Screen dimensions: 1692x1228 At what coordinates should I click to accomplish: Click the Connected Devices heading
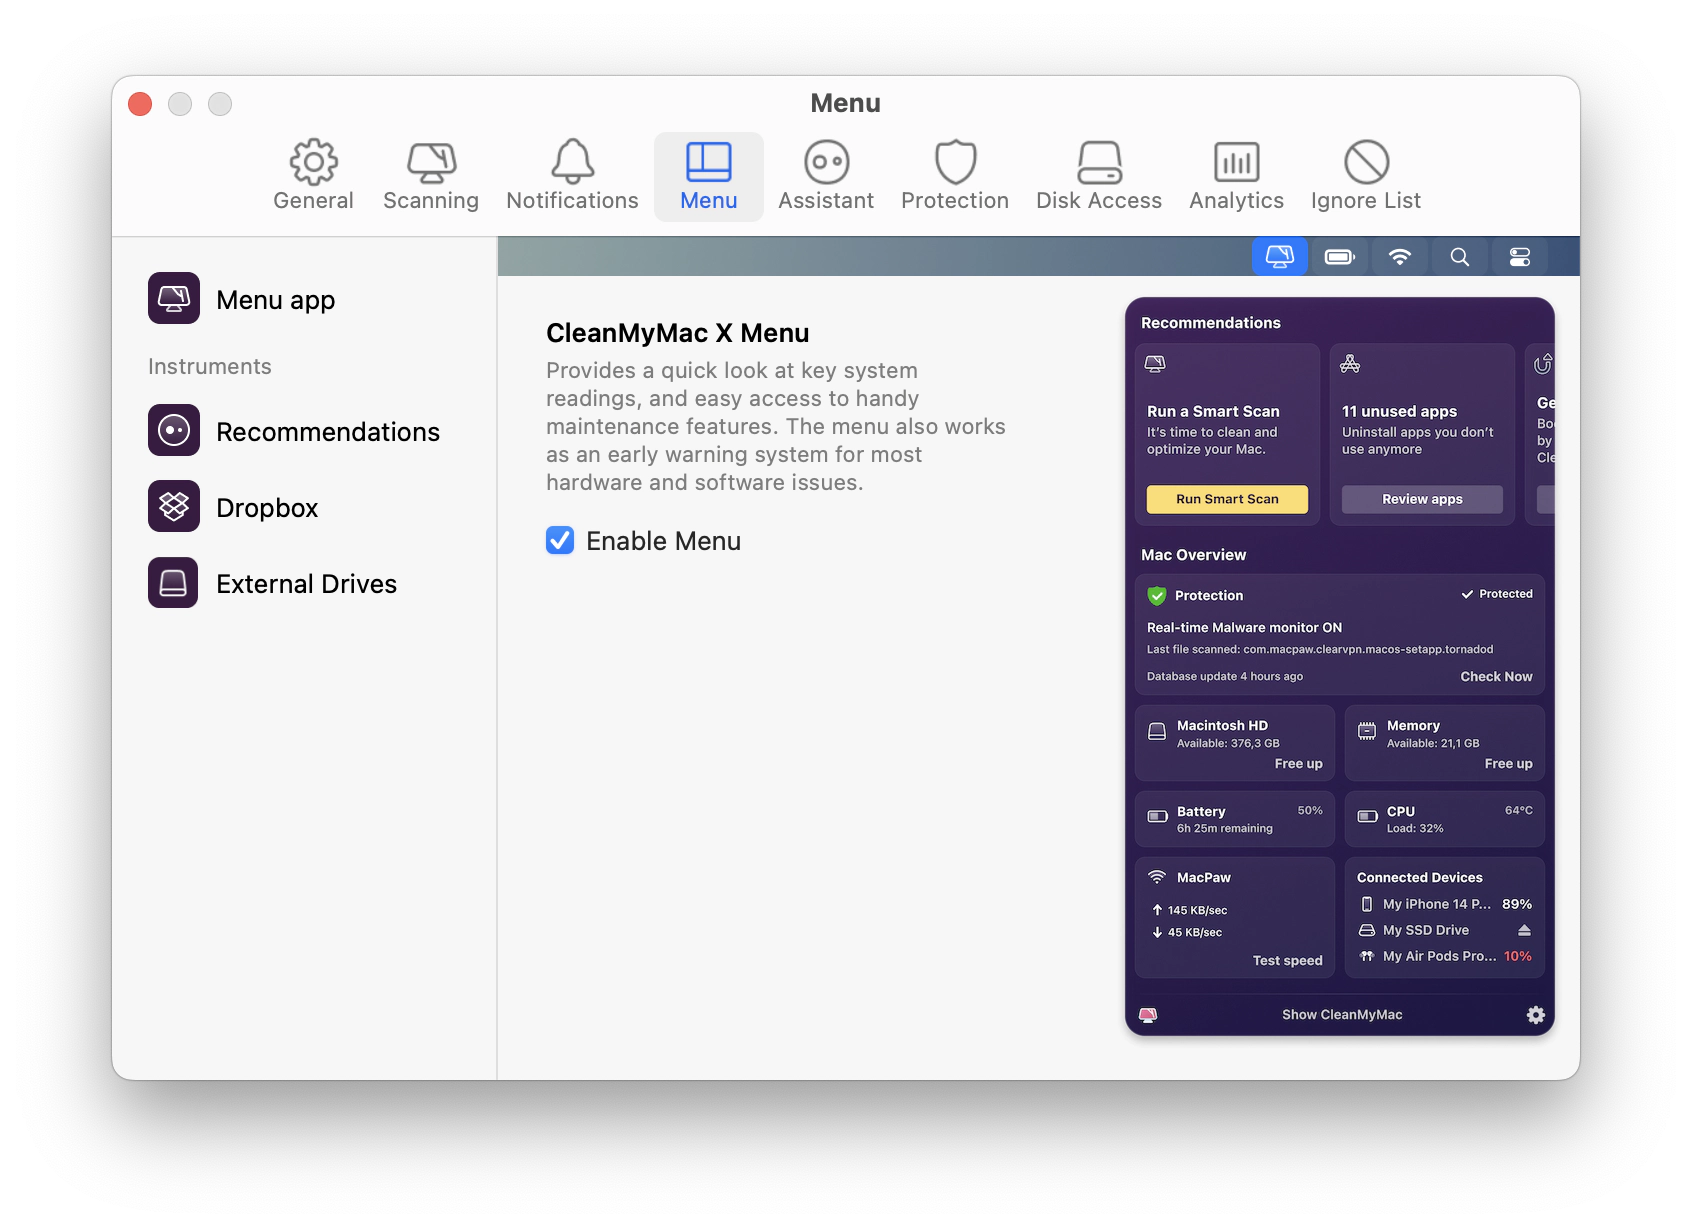(x=1419, y=877)
